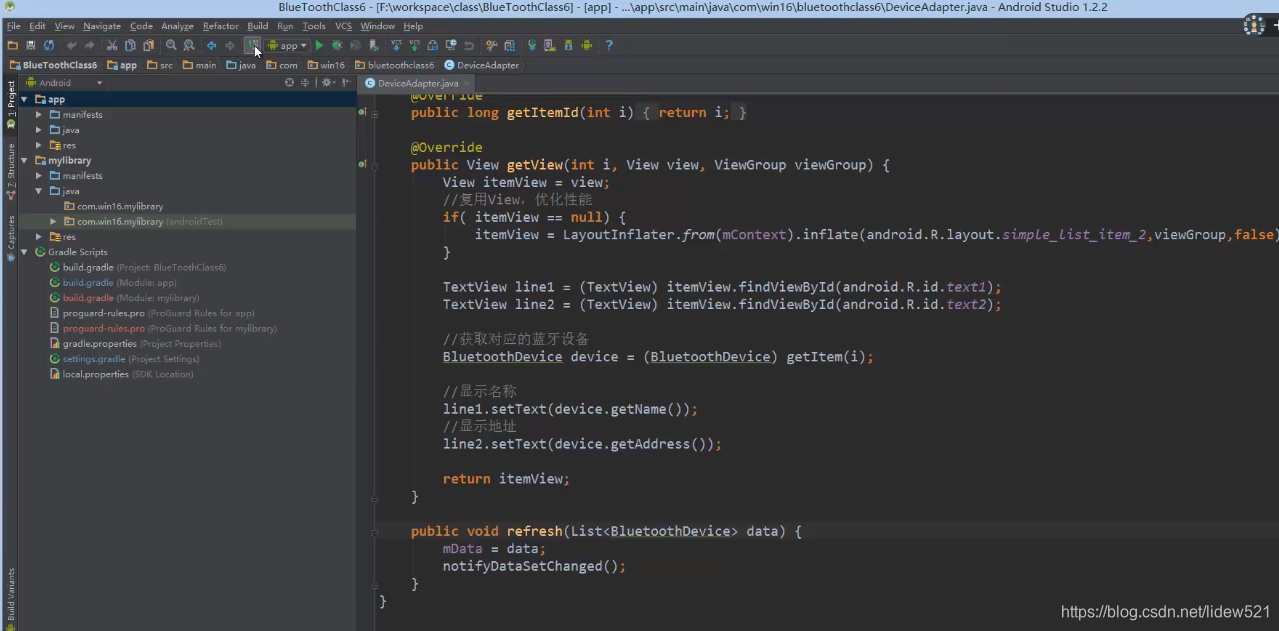This screenshot has width=1279, height=631.
Task: Click the Open folder toolbar icon
Action: click(12, 45)
